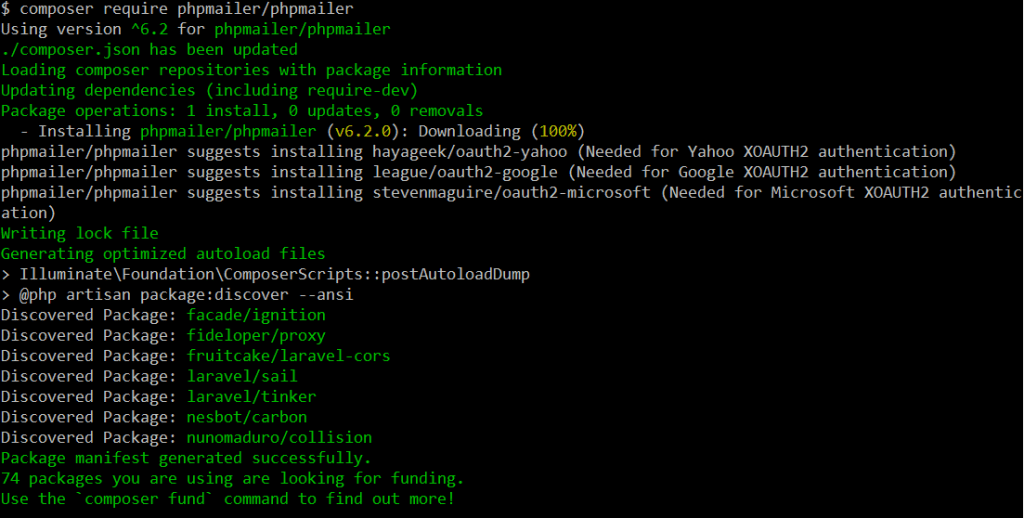Click 'Loading composer repositories with package information'
The width and height of the screenshot is (1024, 518).
251,70
